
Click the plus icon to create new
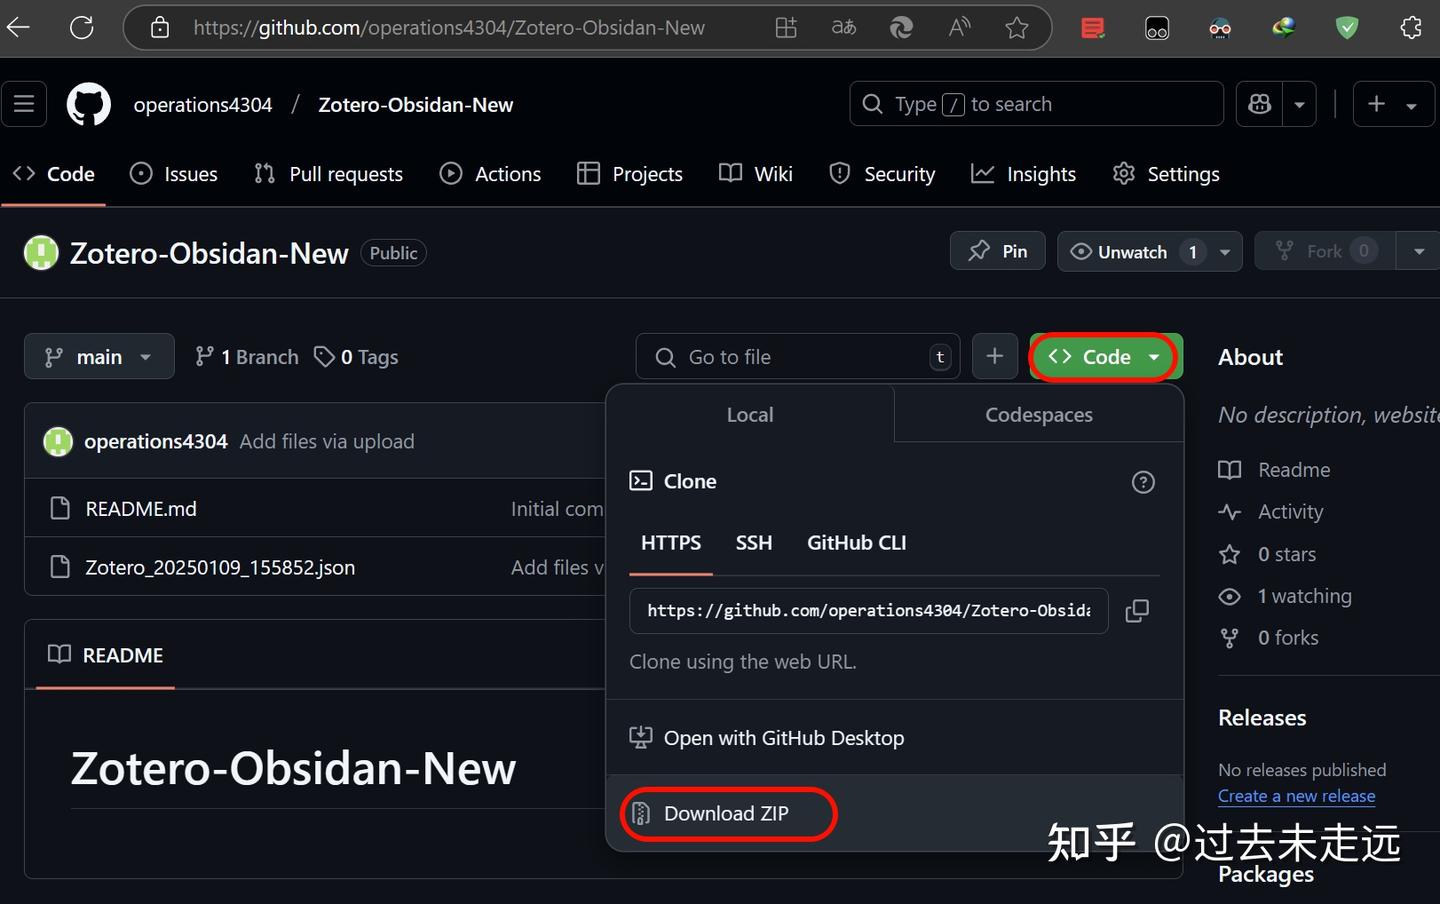(x=1376, y=103)
